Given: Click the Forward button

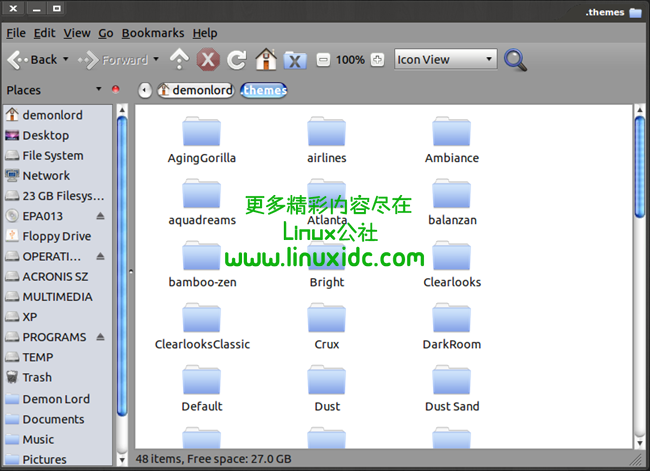Looking at the screenshot, I should click(x=112, y=60).
